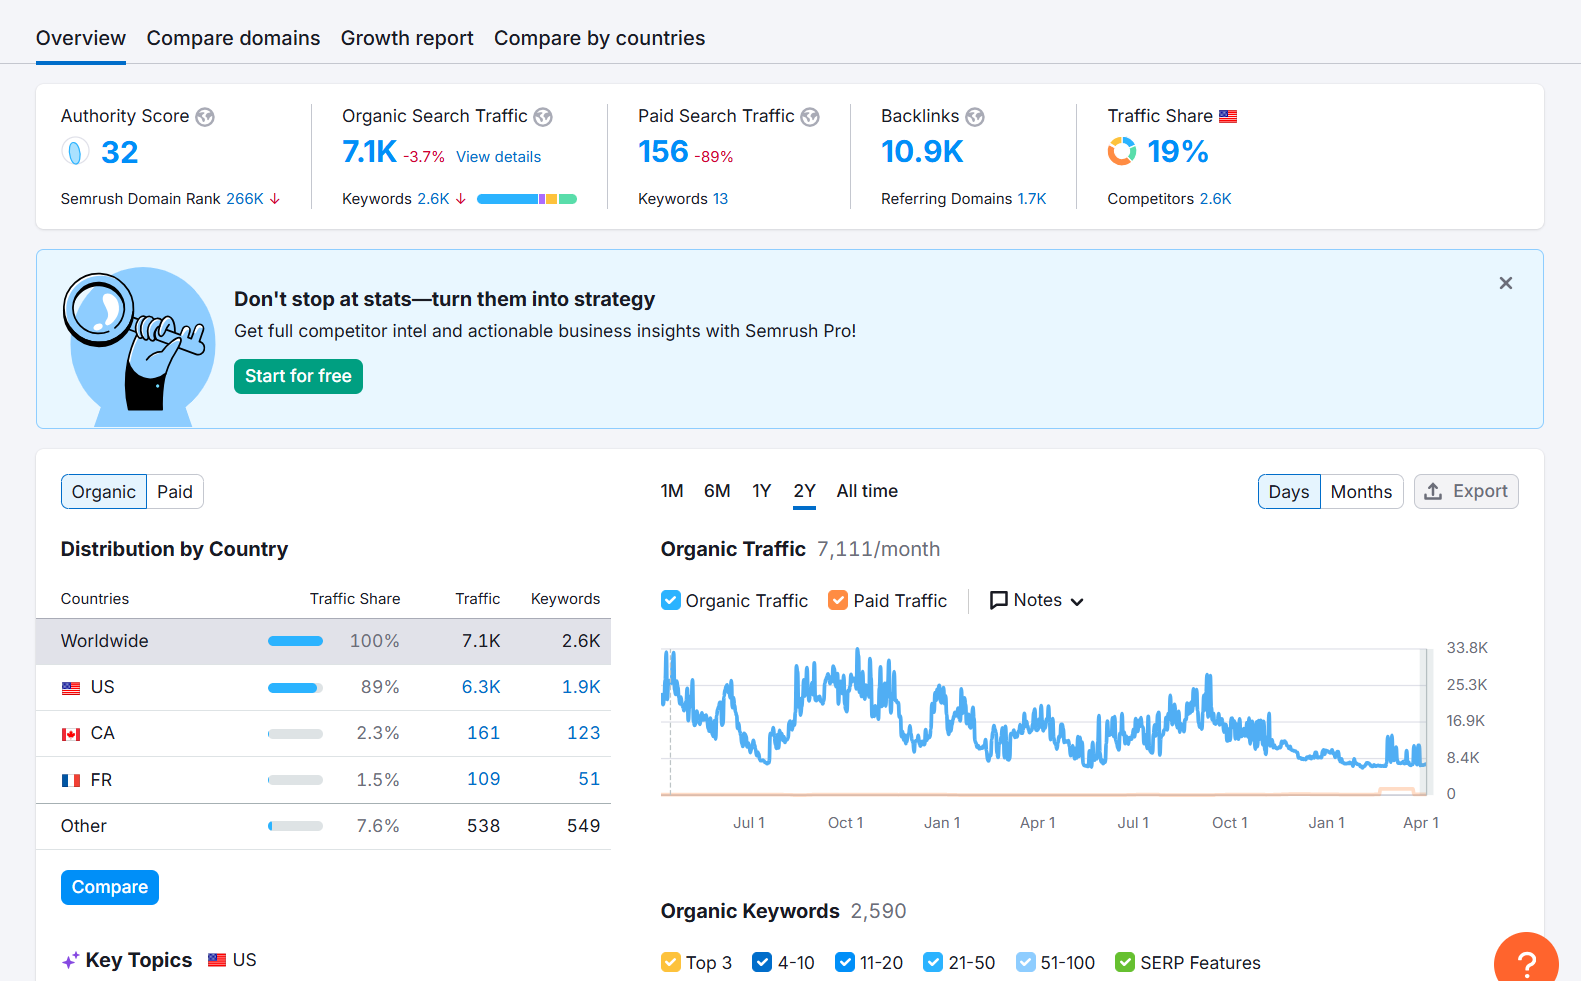Click the globe icon beside Authority Score
Viewport: 1581px width, 981px height.
pos(205,117)
